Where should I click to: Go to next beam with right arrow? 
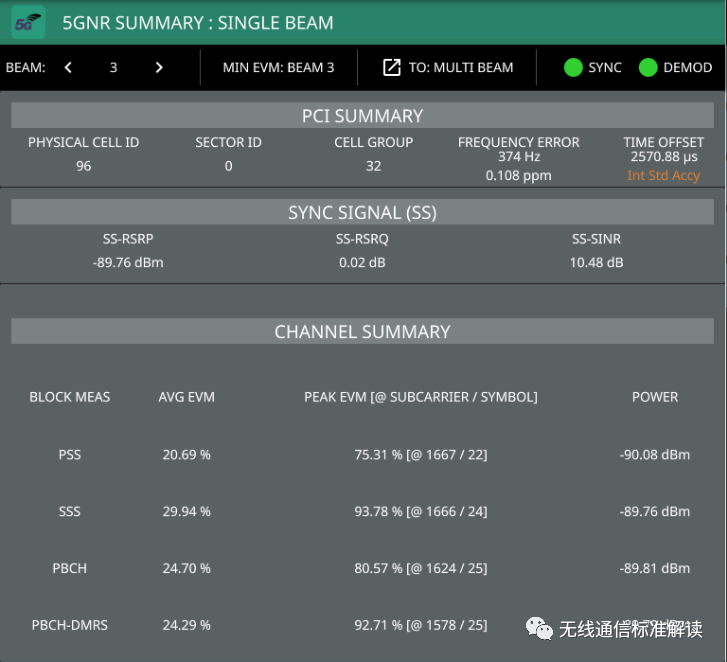click(159, 68)
